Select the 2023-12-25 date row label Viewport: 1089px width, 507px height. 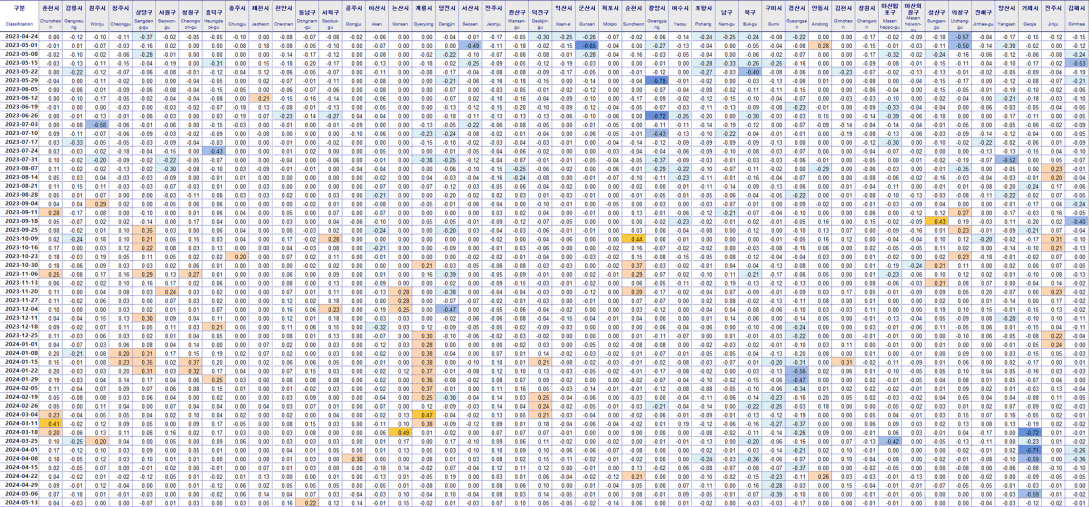pyautogui.click(x=20, y=335)
